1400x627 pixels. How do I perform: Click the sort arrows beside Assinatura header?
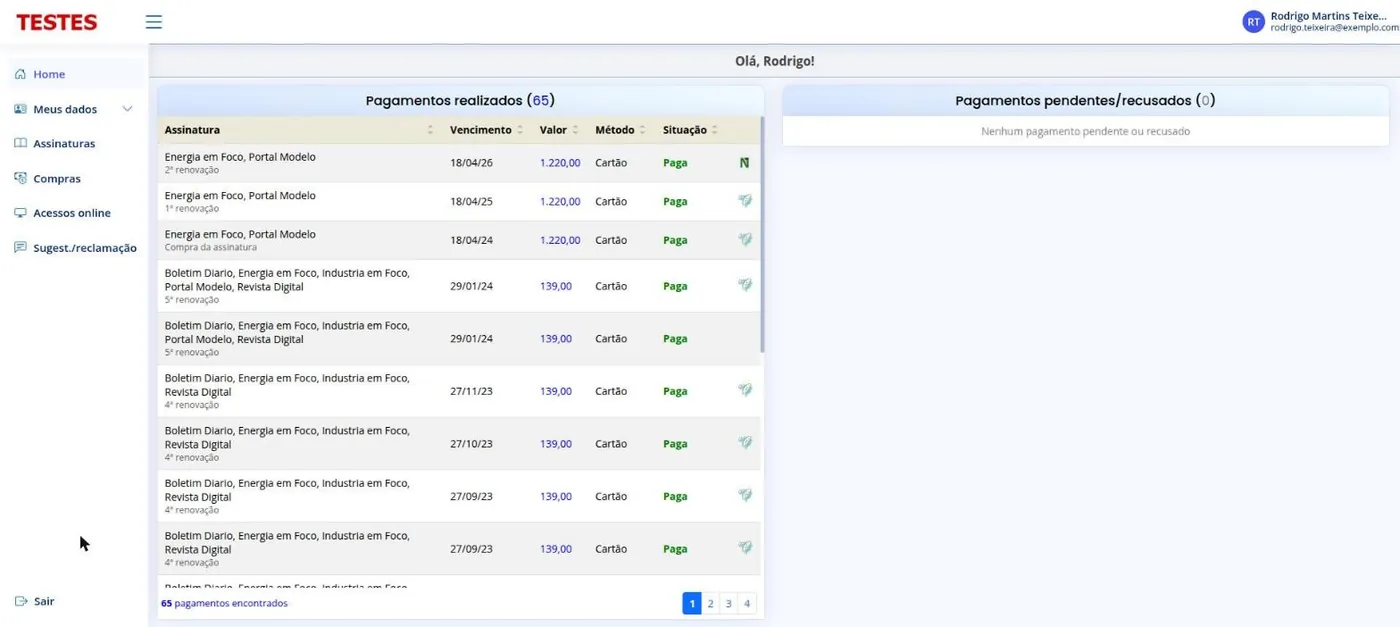pos(430,130)
